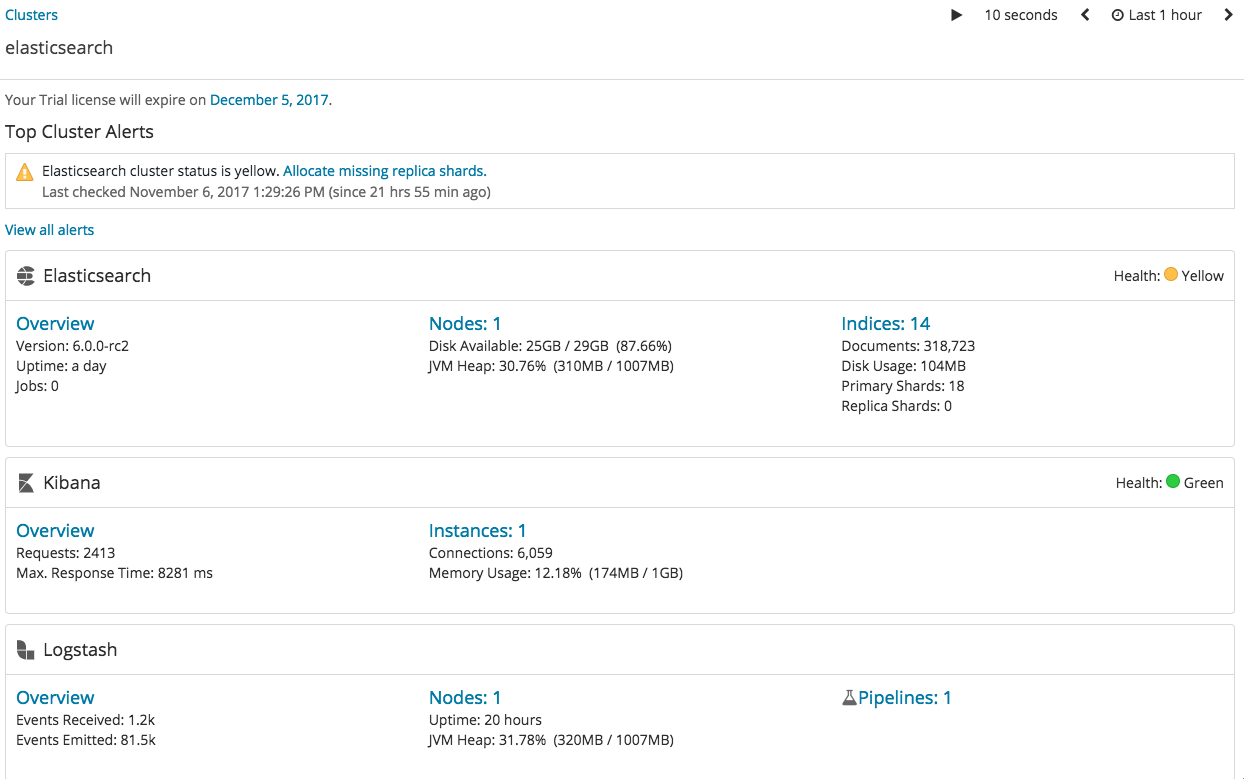Click Max. Response Time: 8281 ms
This screenshot has height=779, width=1244.
(x=114, y=573)
